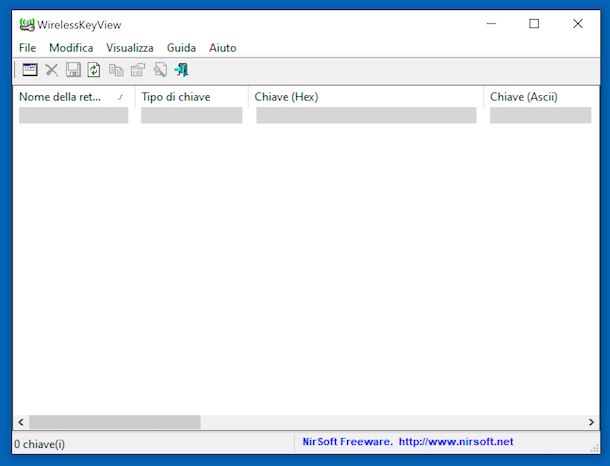Sort by Tipo di chiave column header
The width and height of the screenshot is (610, 466).
(192, 97)
